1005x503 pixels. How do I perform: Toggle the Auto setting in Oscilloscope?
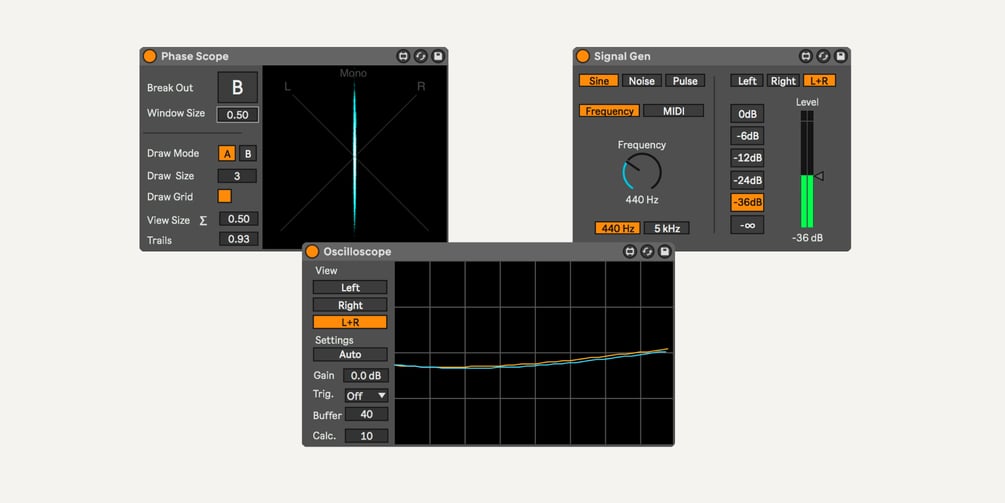(x=350, y=354)
